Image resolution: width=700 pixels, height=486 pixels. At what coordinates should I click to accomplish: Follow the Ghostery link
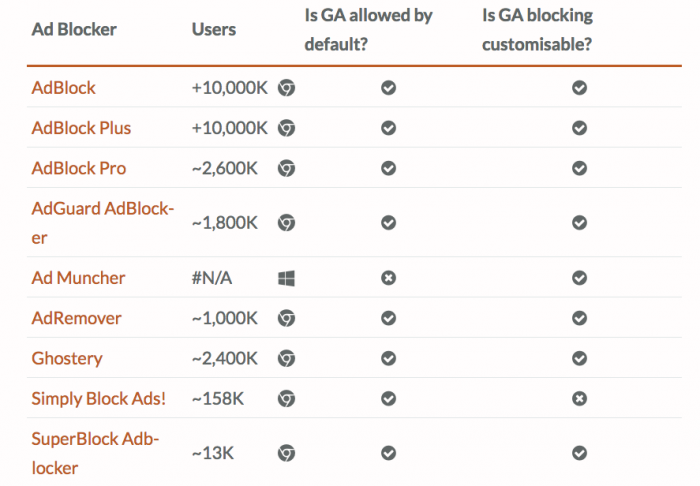tap(67, 358)
